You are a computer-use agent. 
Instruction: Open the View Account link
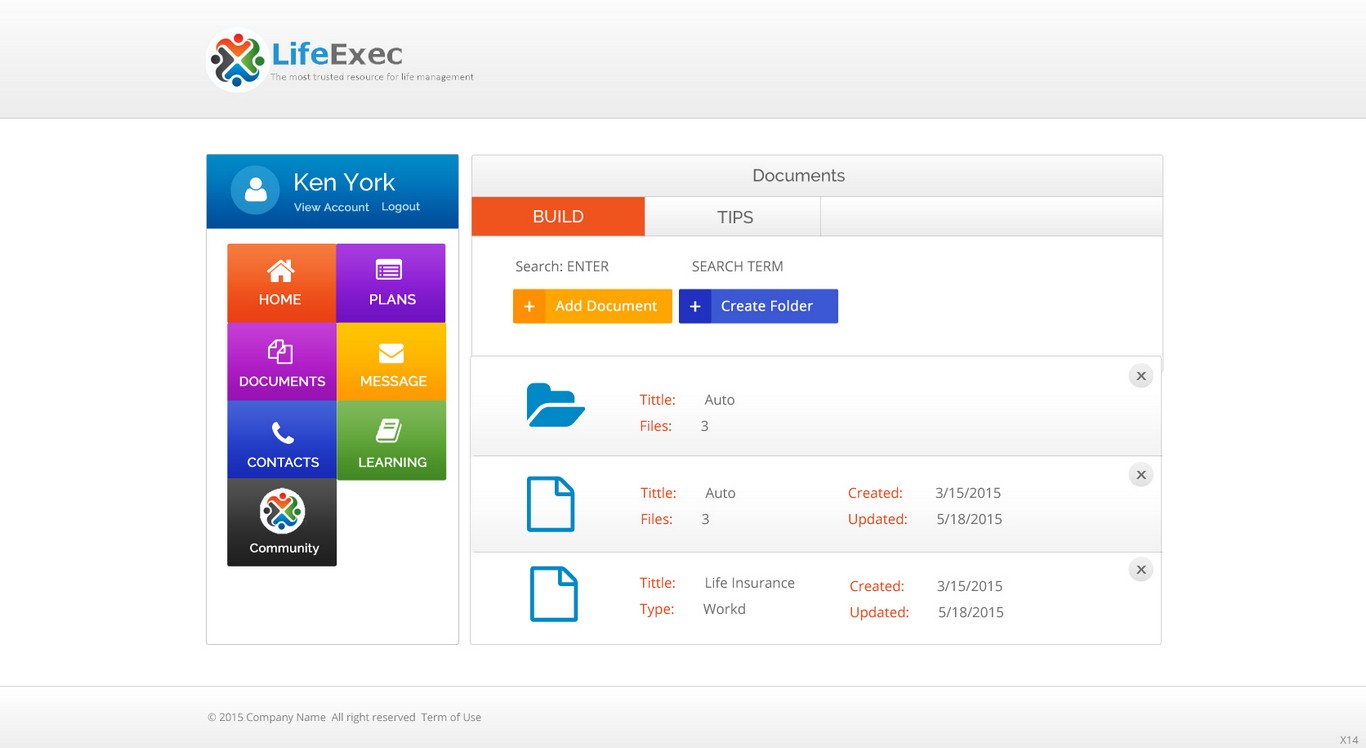pyautogui.click(x=331, y=207)
